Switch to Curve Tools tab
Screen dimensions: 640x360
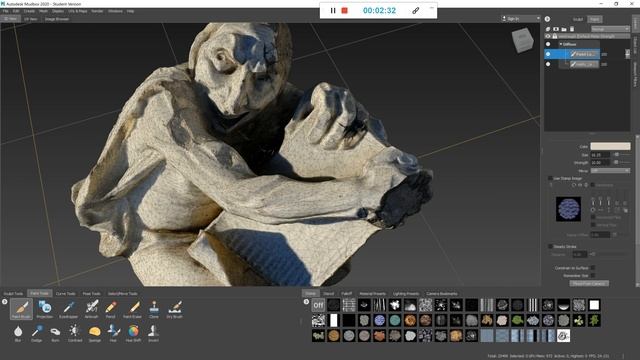pos(65,293)
